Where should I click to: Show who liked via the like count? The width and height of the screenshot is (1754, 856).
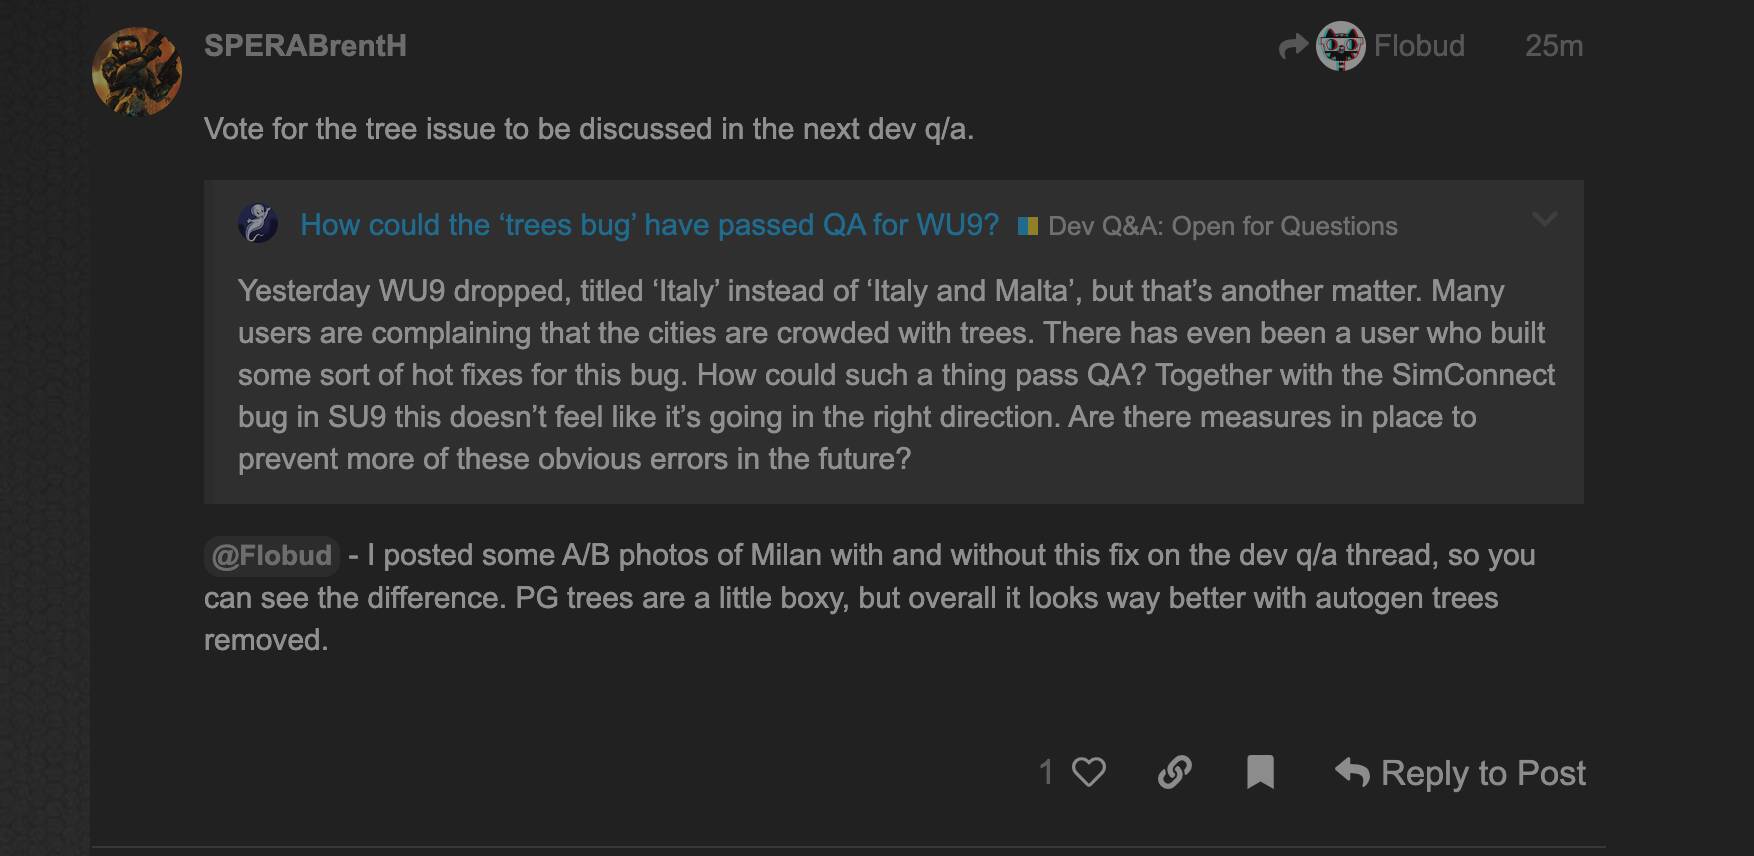pyautogui.click(x=1046, y=772)
